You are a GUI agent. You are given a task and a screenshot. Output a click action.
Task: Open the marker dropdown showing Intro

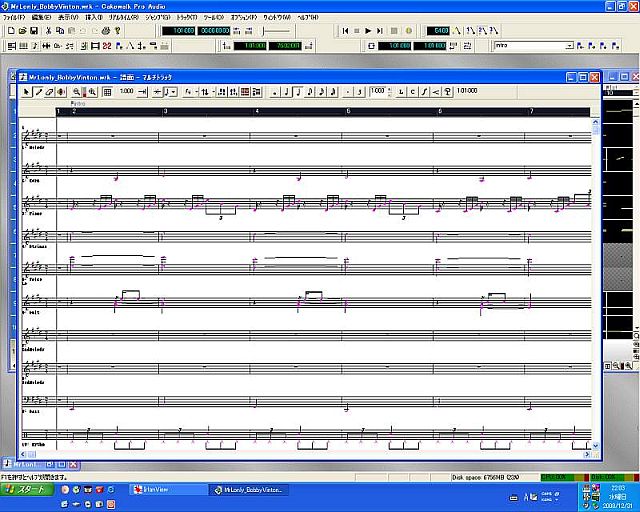tap(569, 46)
